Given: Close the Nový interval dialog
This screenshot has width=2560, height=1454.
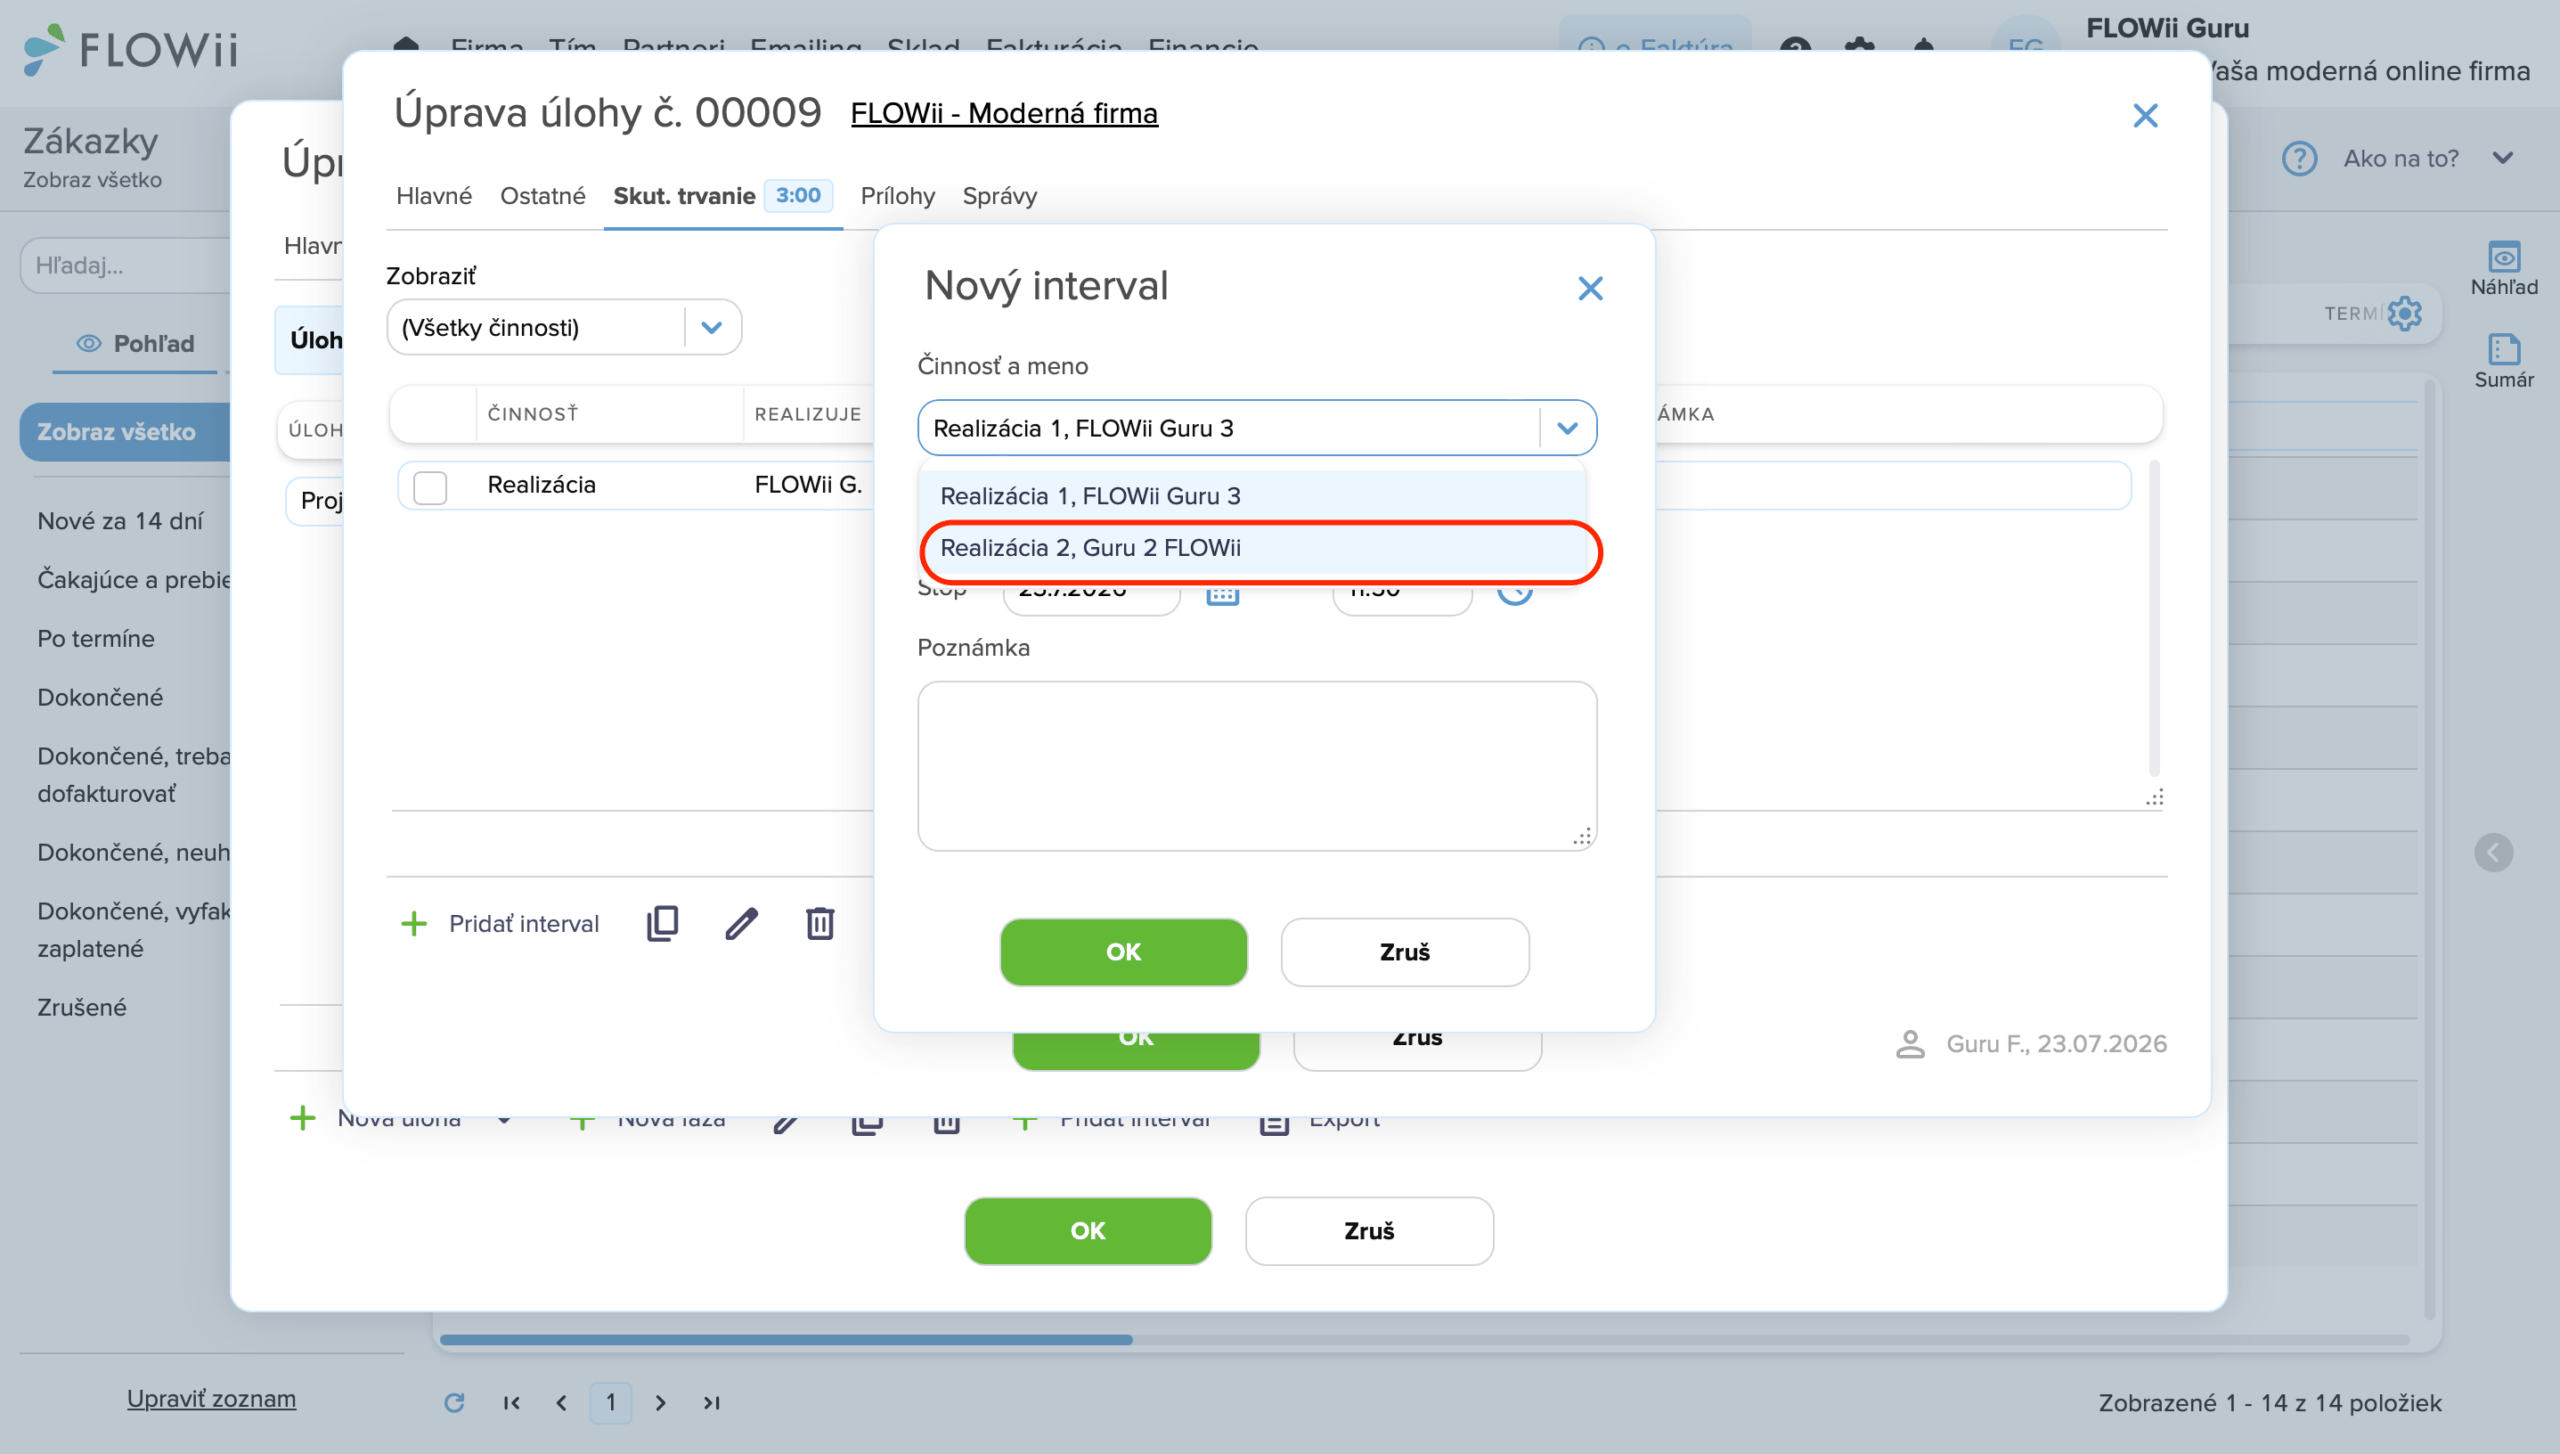Looking at the screenshot, I should [1590, 288].
